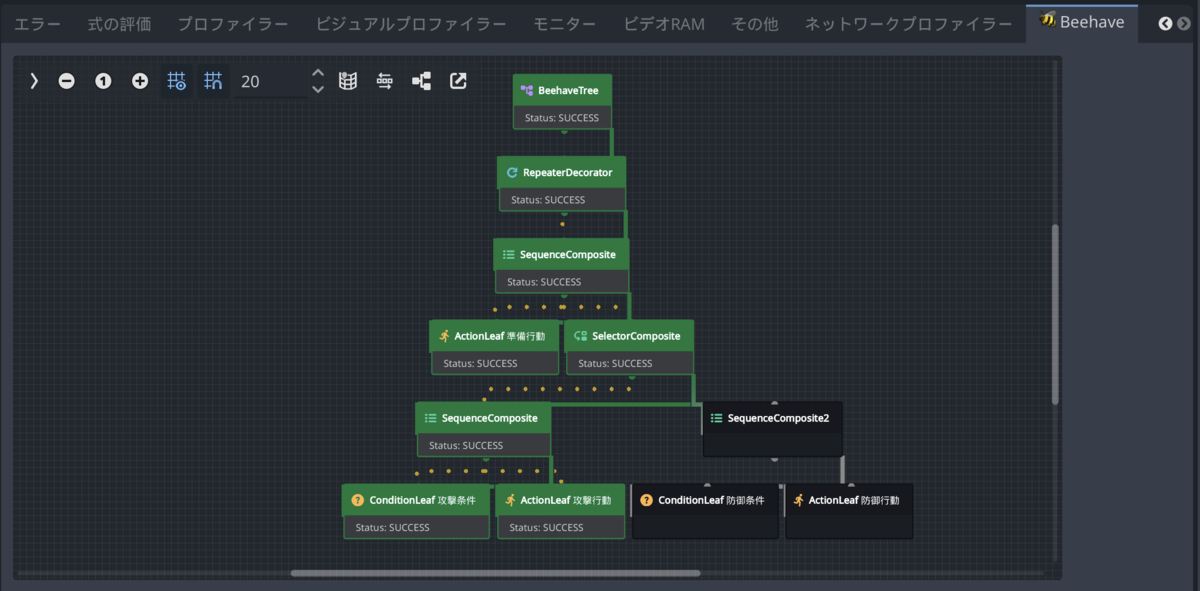Click Status: SUCCESS under RepeaterDecorator
Image resolution: width=1200 pixels, height=591 pixels.
click(x=548, y=200)
